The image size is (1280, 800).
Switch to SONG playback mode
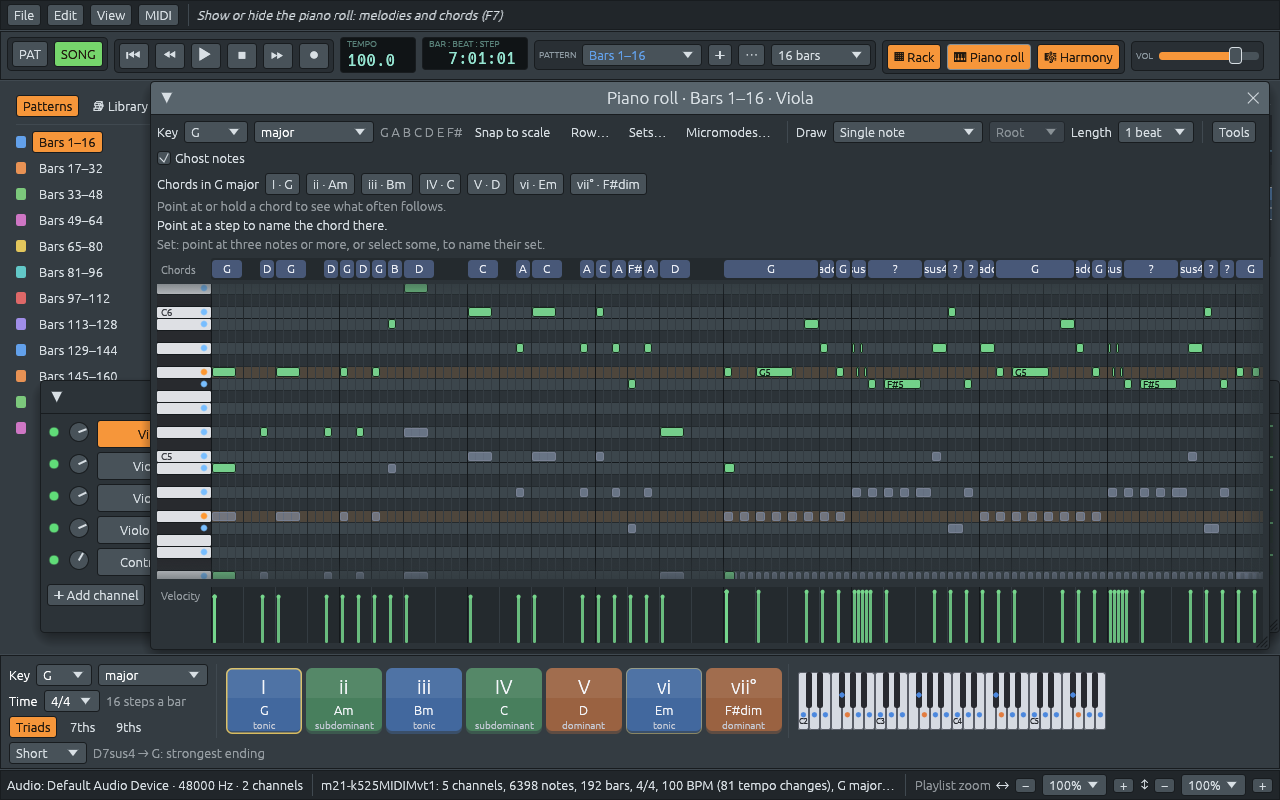(x=78, y=55)
